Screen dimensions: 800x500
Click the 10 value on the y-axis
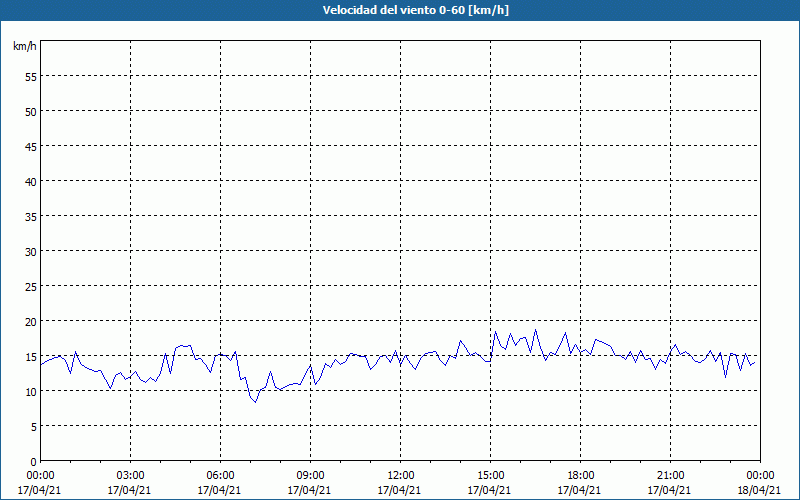[31, 392]
